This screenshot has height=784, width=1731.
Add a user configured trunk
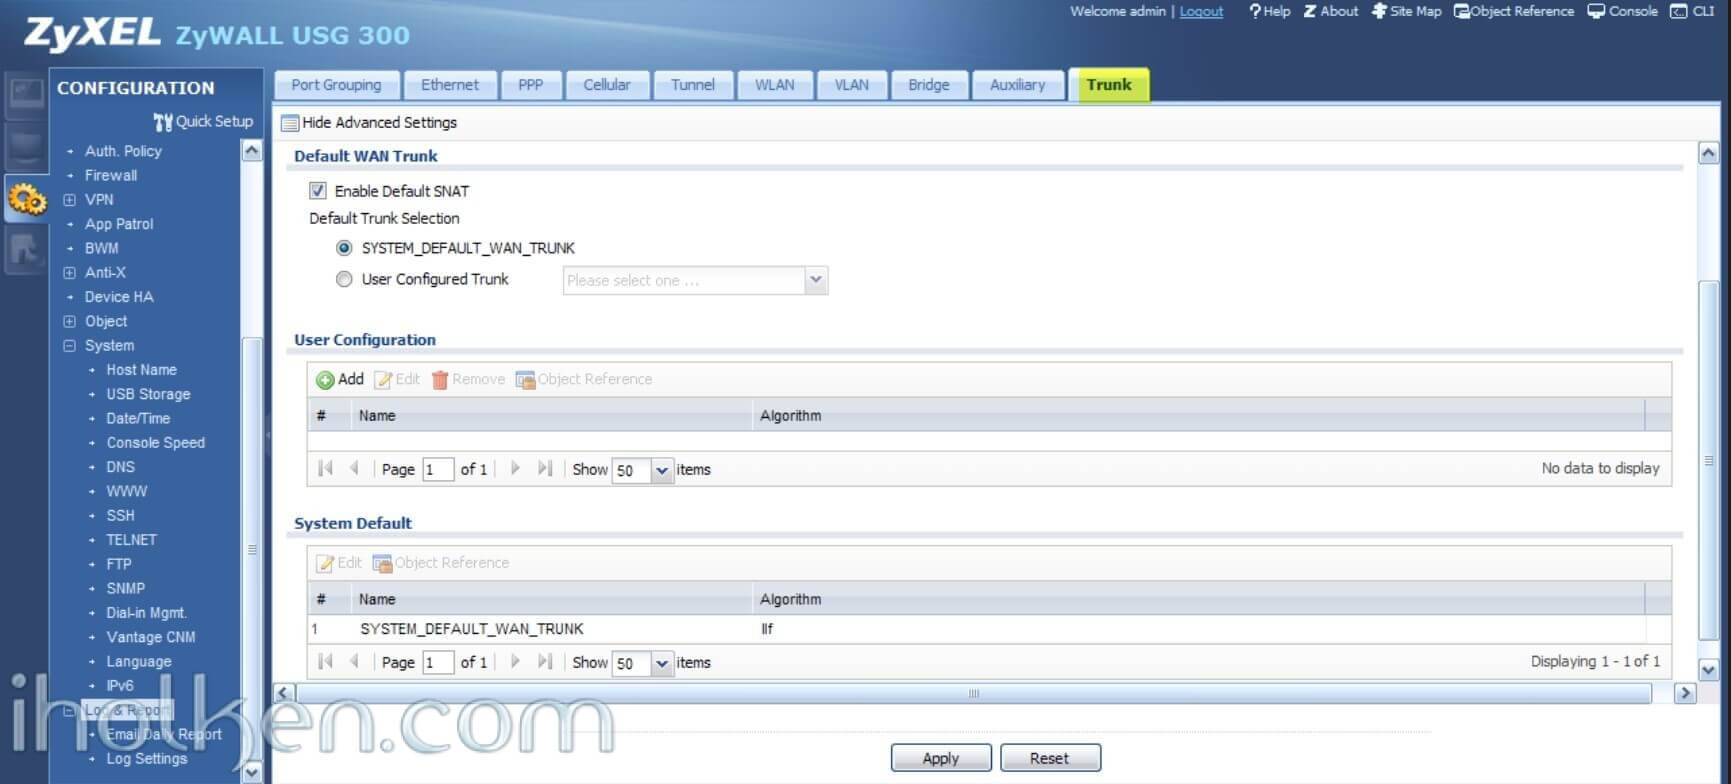[x=340, y=379]
